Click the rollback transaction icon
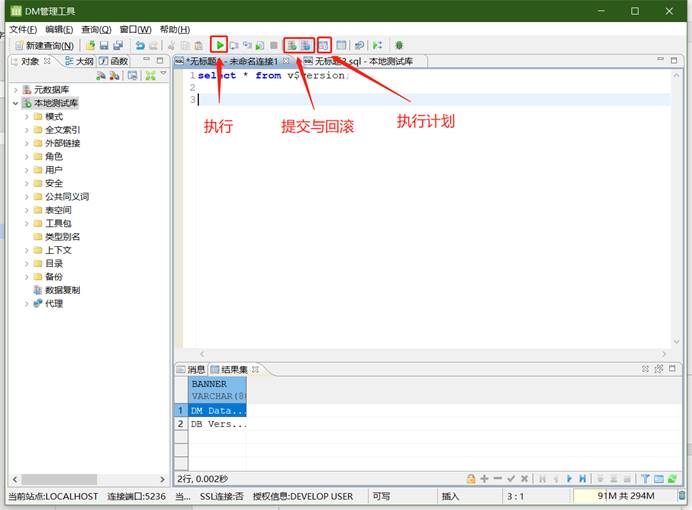Viewport: 692px width, 510px height. 305,45
